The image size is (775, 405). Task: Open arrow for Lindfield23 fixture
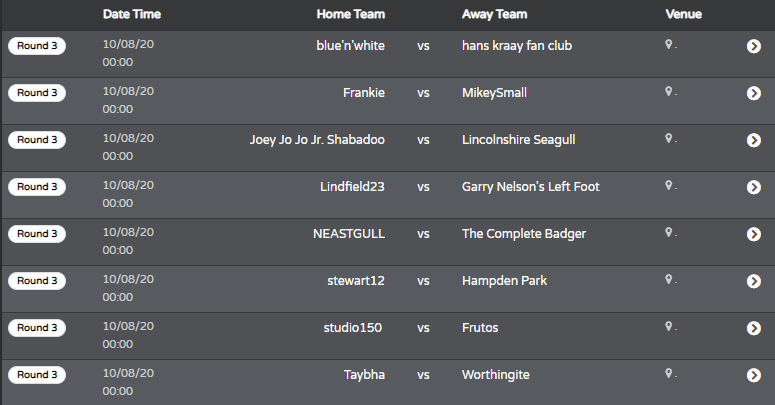tap(754, 187)
